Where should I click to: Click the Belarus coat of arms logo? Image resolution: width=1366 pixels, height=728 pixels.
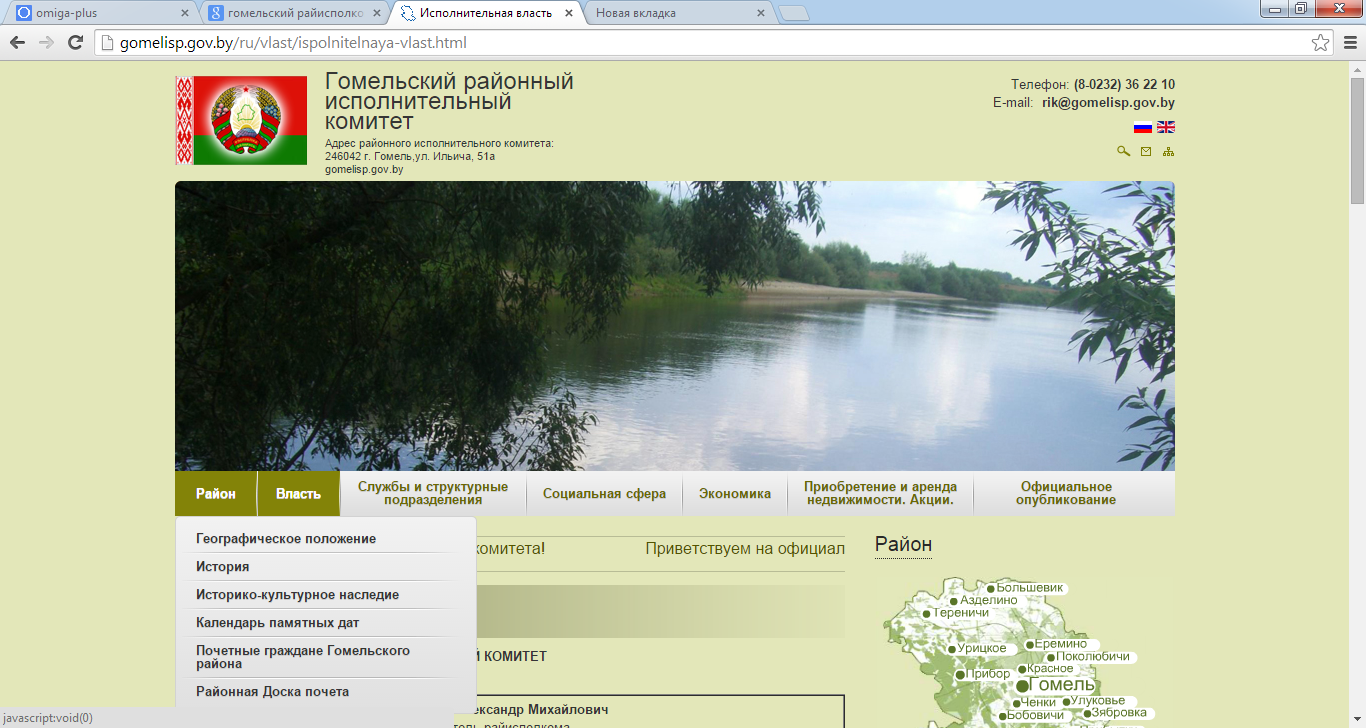coord(241,121)
